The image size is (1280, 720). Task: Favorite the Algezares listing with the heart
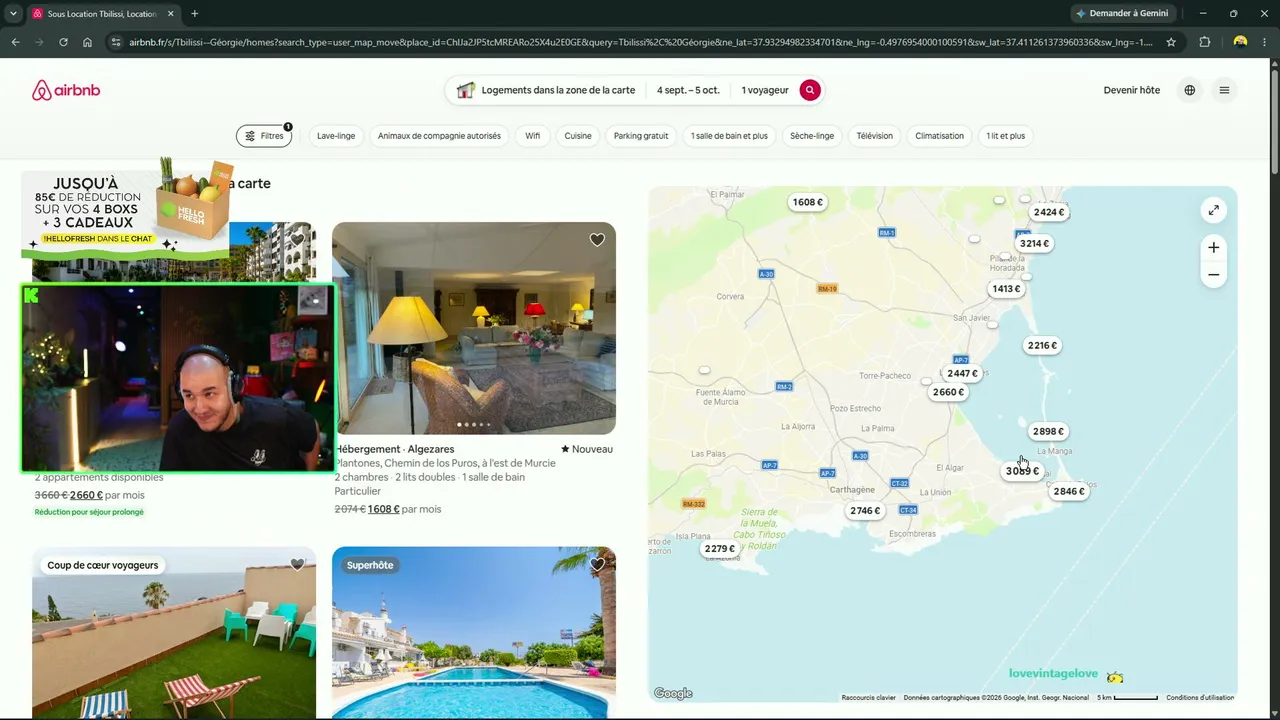tap(597, 240)
